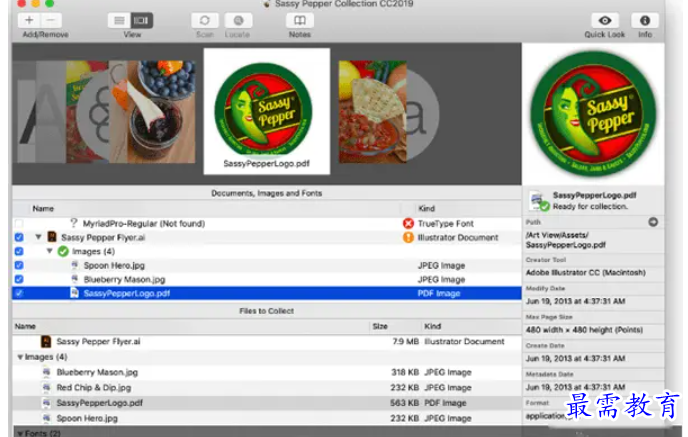This screenshot has height=437, width=688.
Task: Collapse the Images (4) group in the documents list
Action: pyautogui.click(x=50, y=251)
